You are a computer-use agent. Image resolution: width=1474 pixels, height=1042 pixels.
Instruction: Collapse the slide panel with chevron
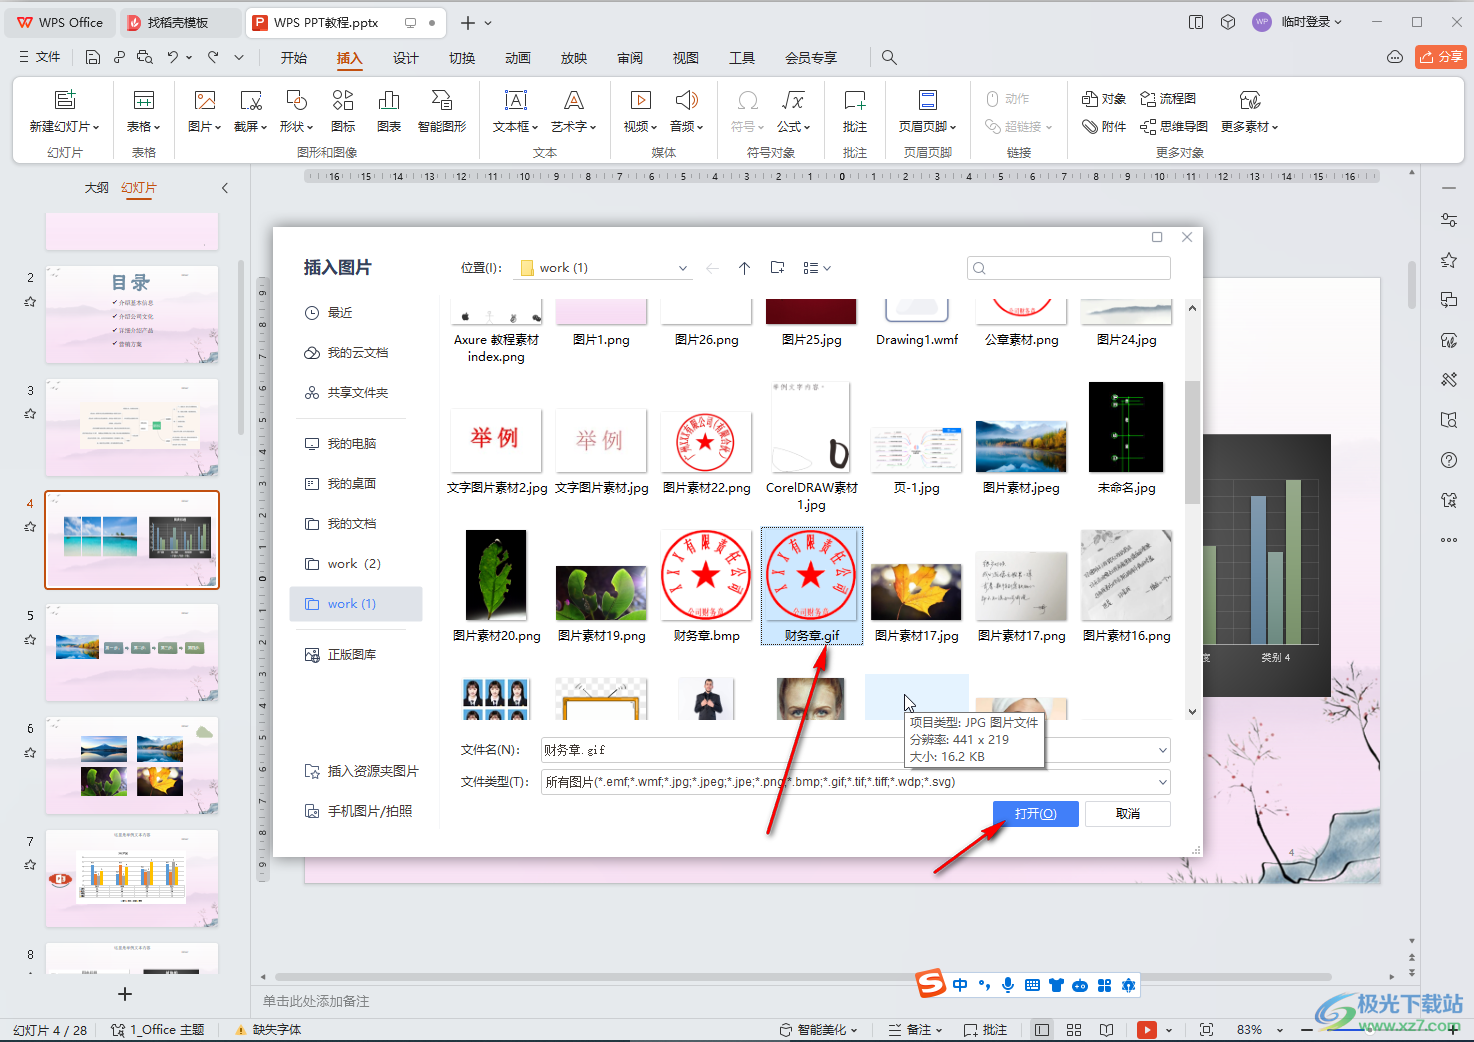[225, 188]
